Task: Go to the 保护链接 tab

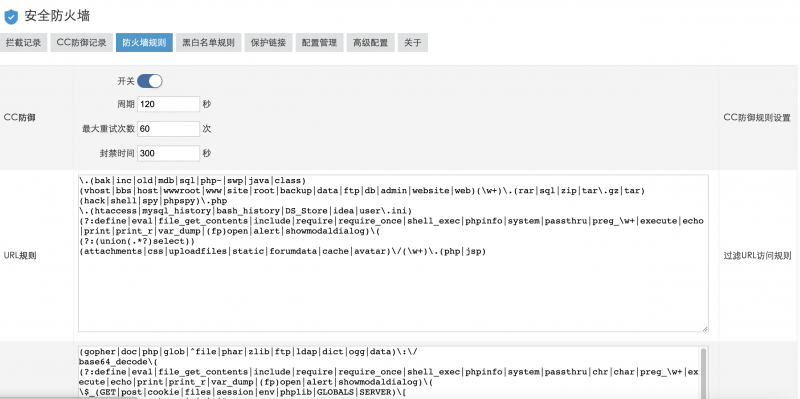Action: pos(268,43)
